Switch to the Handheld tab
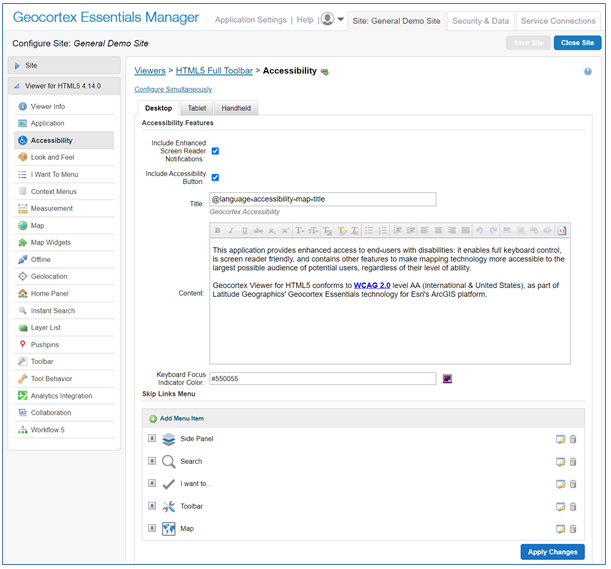611x569 pixels. [x=236, y=108]
